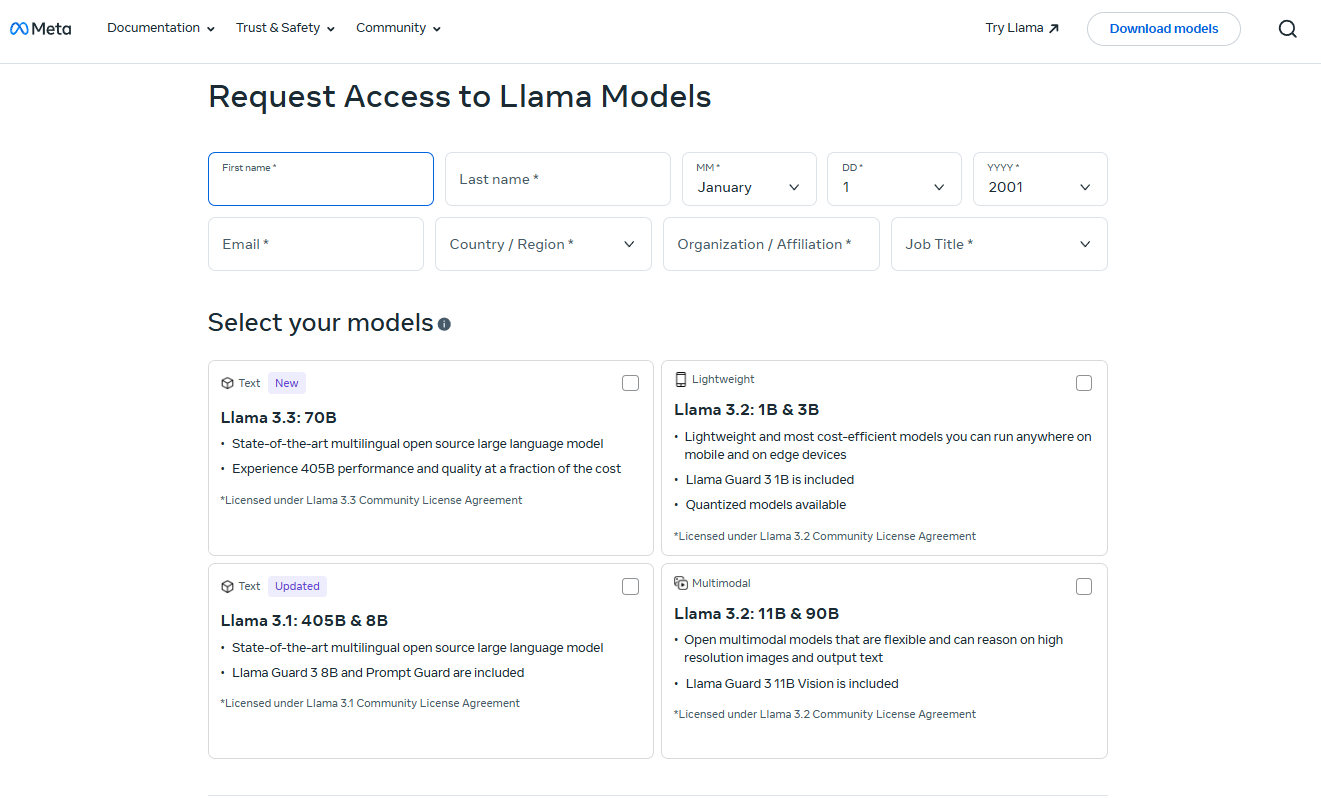Image resolution: width=1321 pixels, height=798 pixels.
Task: Click the cube Text icon on Llama 3.1 card
Action: click(x=227, y=587)
